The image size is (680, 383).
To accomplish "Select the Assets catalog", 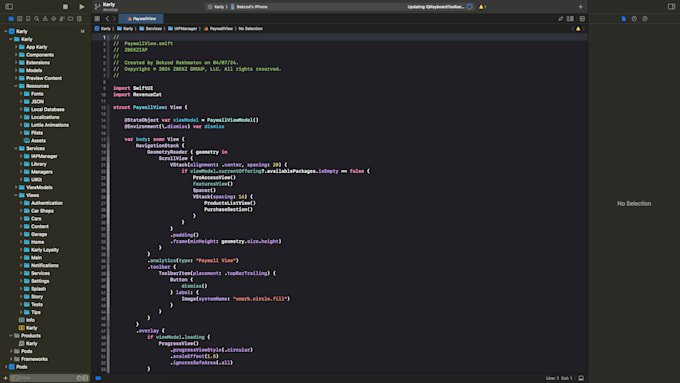I will [35, 141].
